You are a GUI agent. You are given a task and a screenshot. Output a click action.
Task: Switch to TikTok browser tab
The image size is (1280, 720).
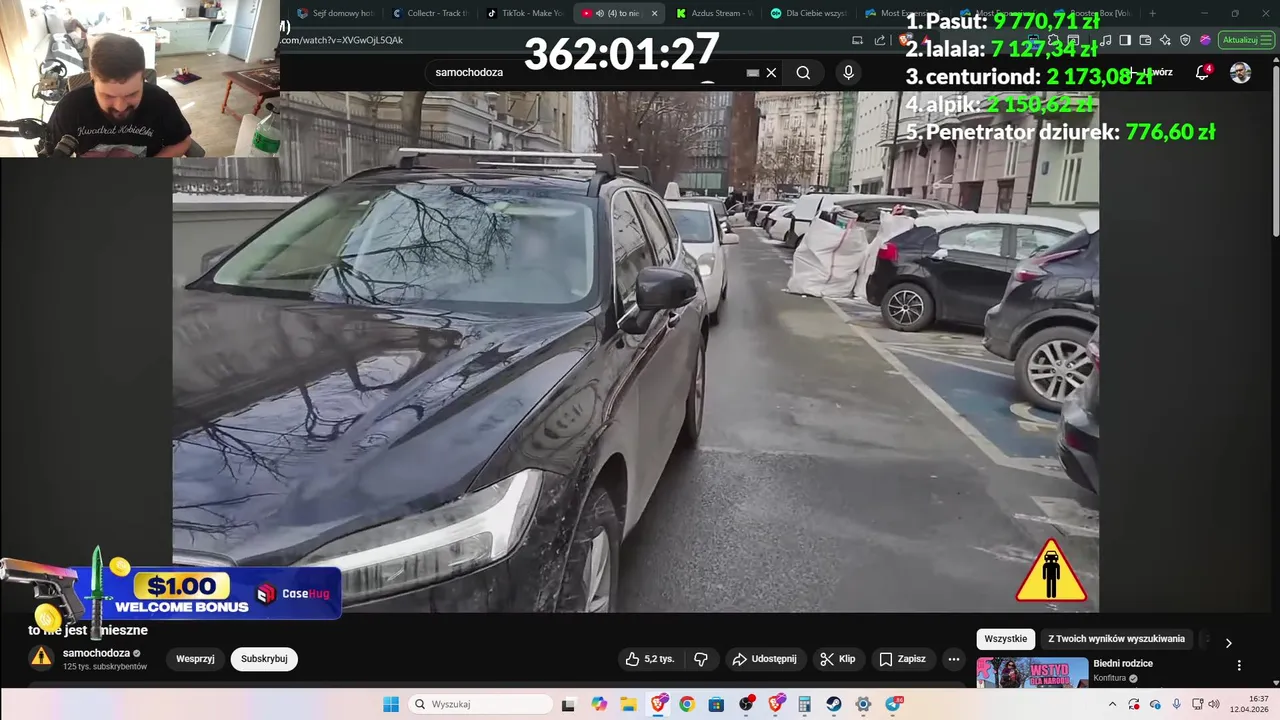[x=524, y=13]
